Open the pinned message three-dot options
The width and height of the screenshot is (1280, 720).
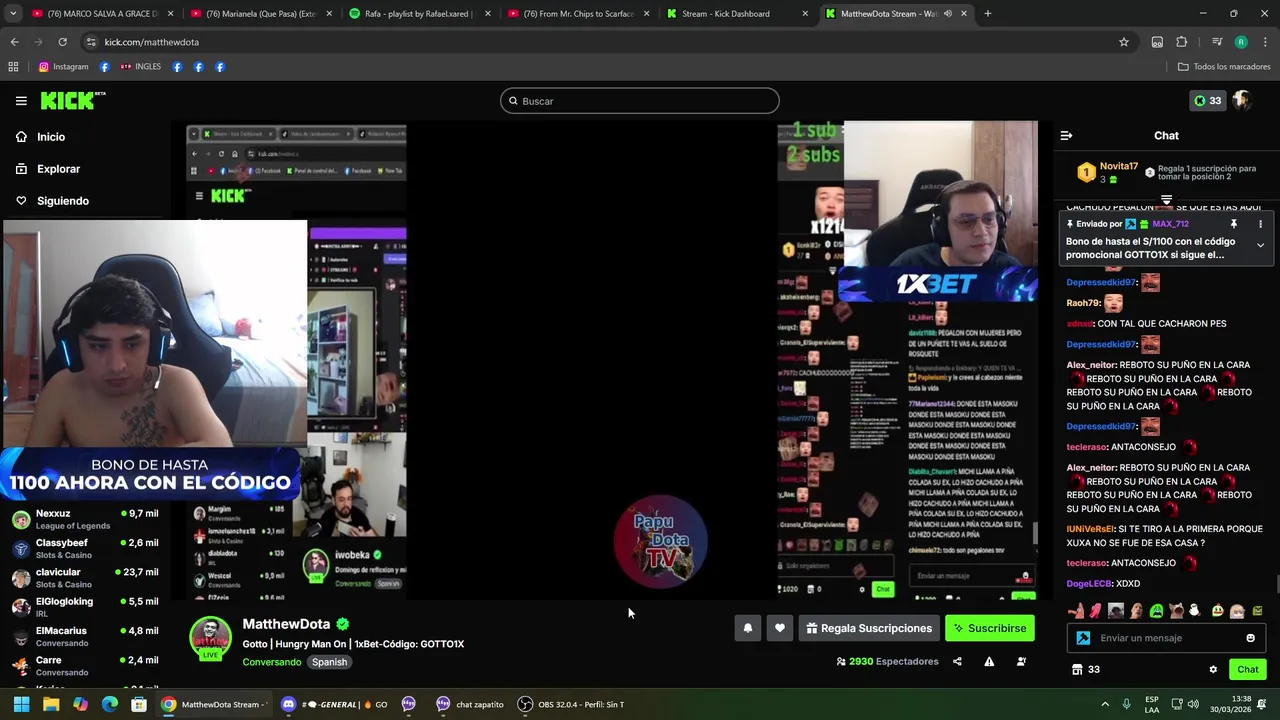coord(1260,224)
